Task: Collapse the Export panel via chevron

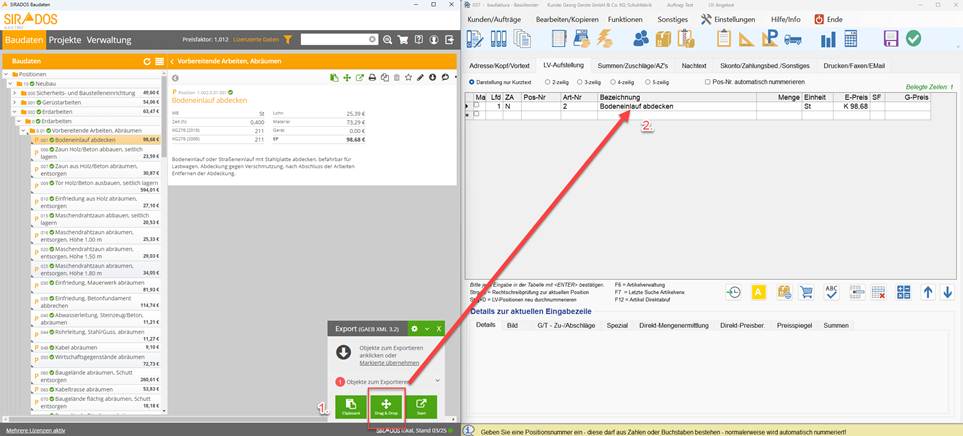Action: (x=427, y=329)
